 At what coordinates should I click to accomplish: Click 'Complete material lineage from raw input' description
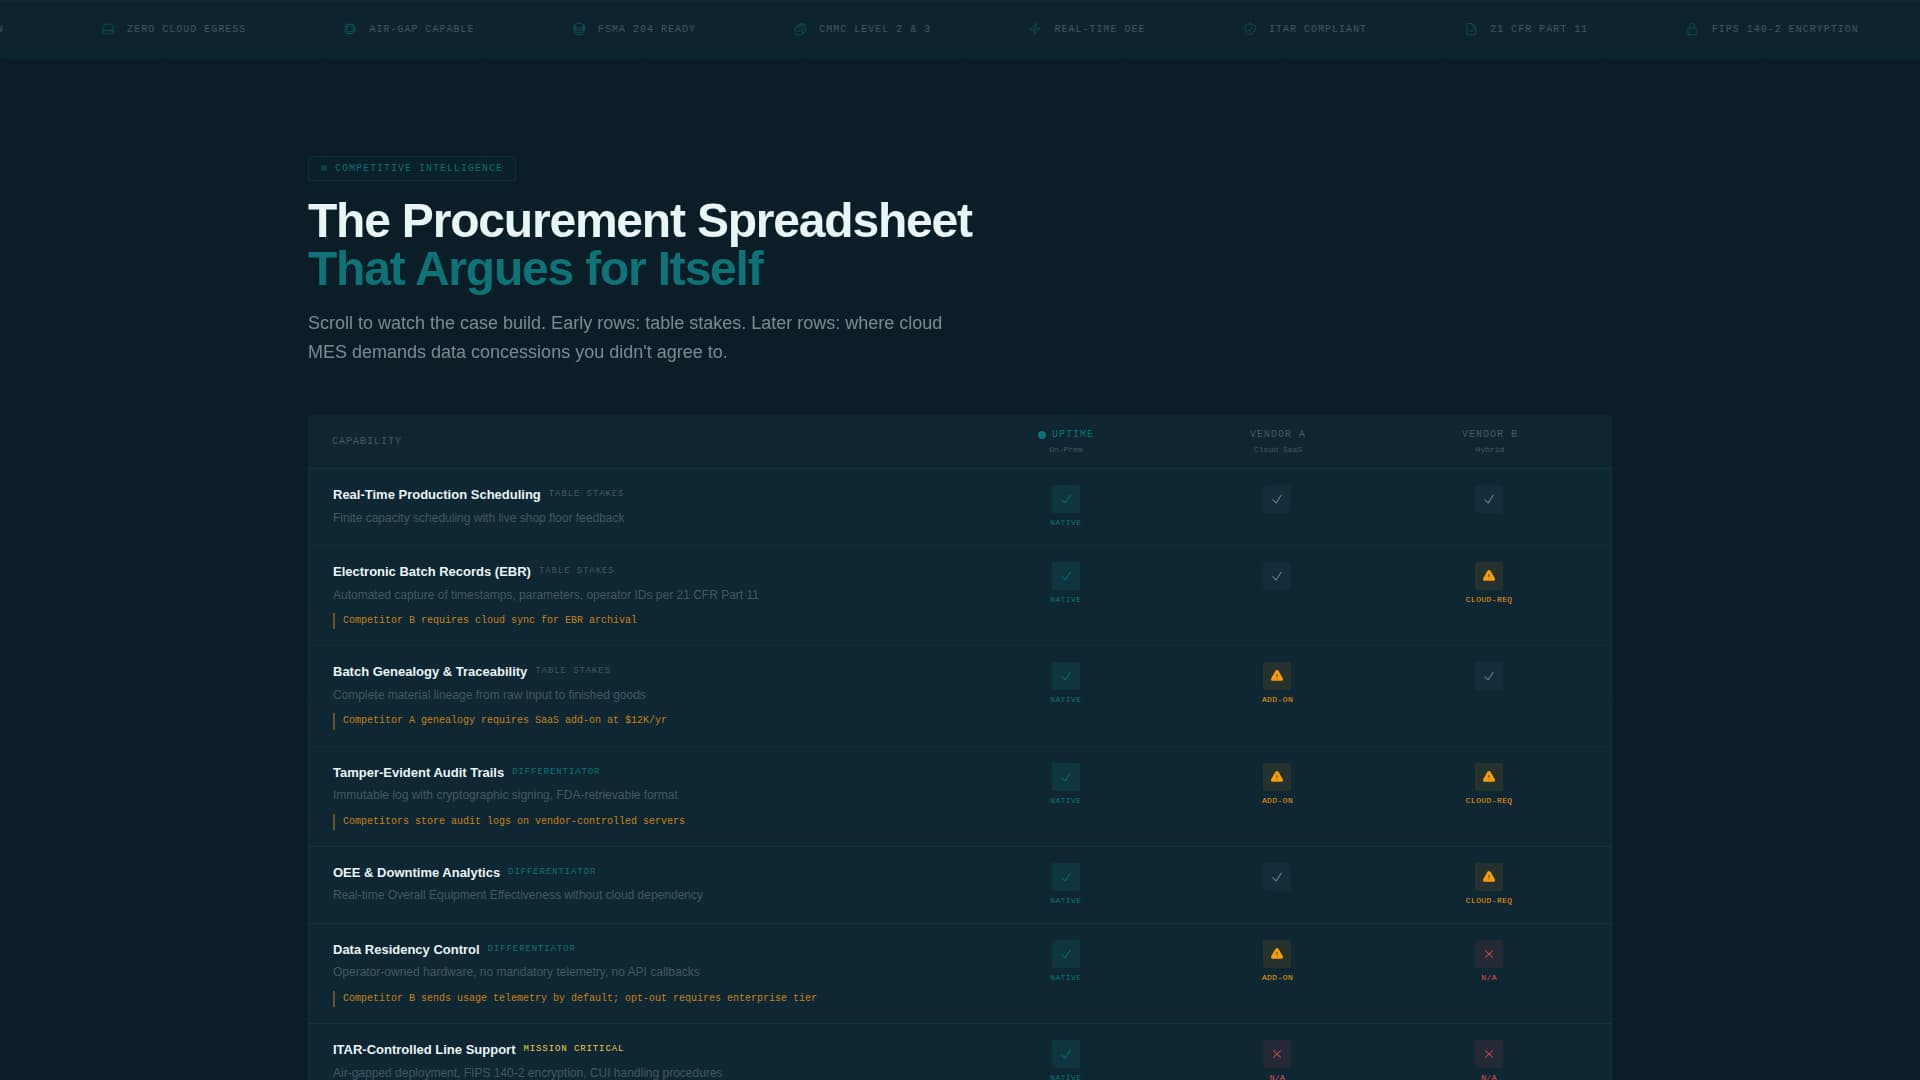coord(489,695)
